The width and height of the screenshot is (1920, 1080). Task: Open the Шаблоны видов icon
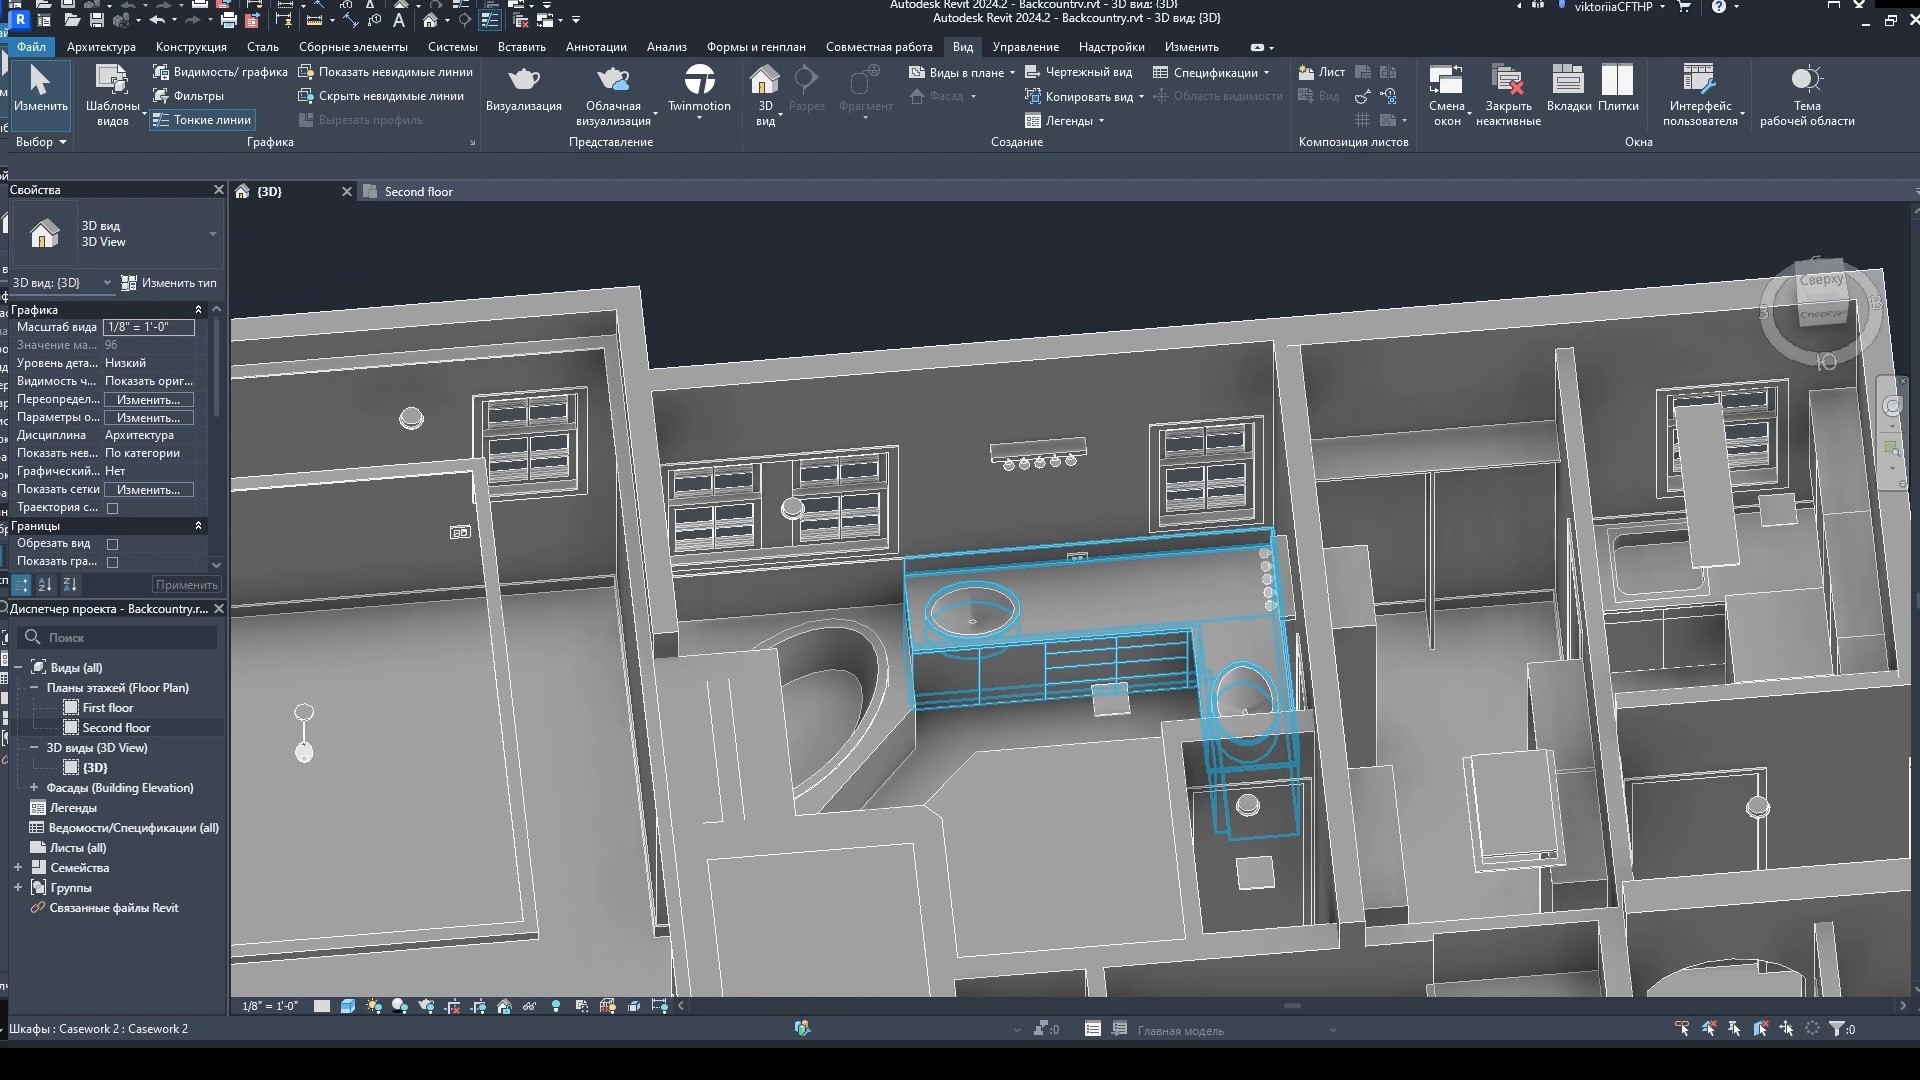pyautogui.click(x=111, y=80)
